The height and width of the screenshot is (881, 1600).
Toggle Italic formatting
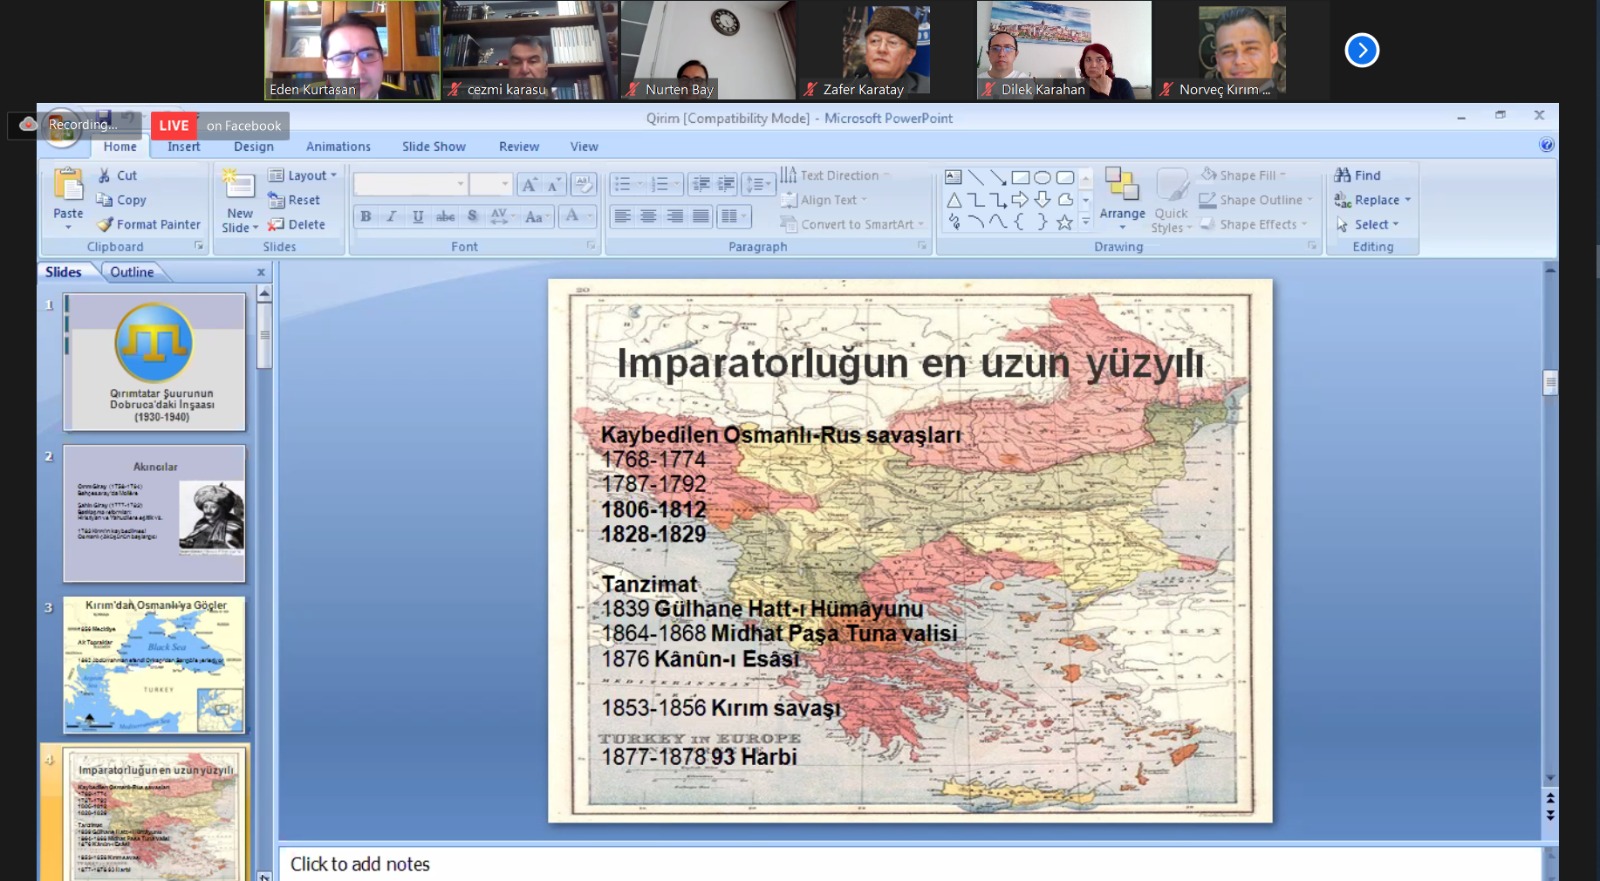(x=392, y=216)
